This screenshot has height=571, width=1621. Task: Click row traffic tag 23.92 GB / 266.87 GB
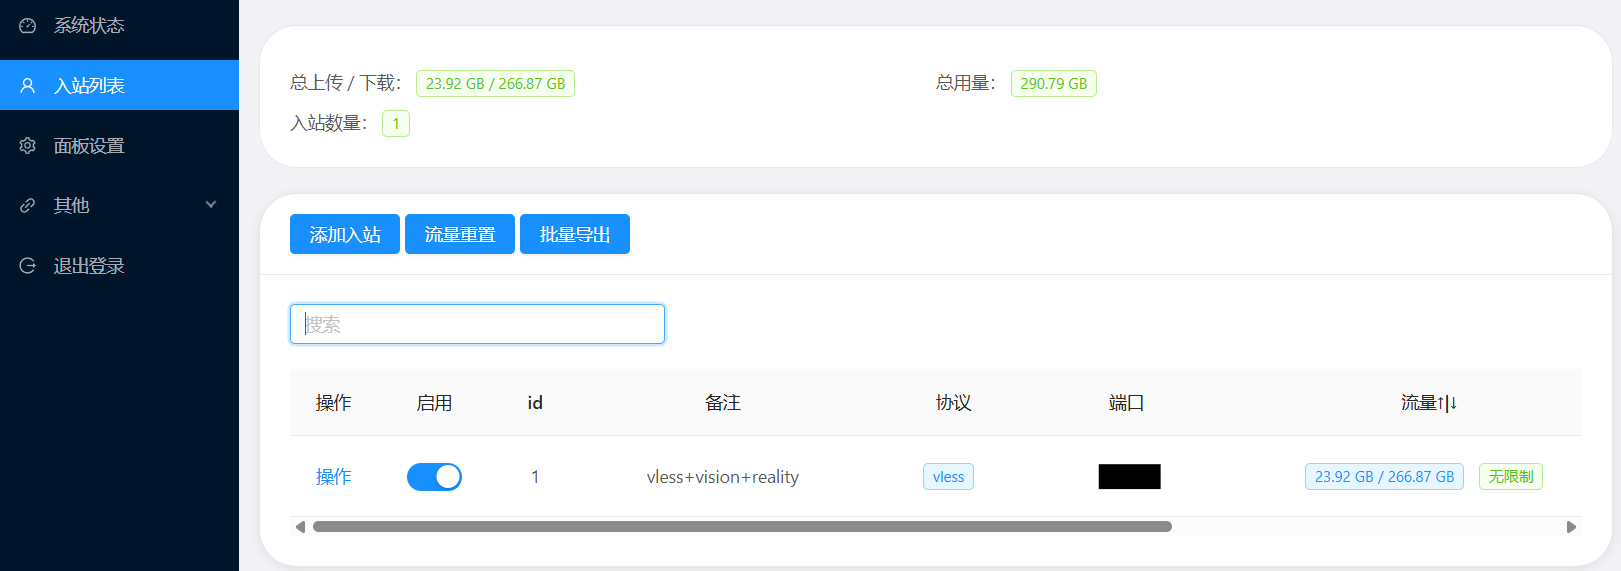(x=1384, y=477)
